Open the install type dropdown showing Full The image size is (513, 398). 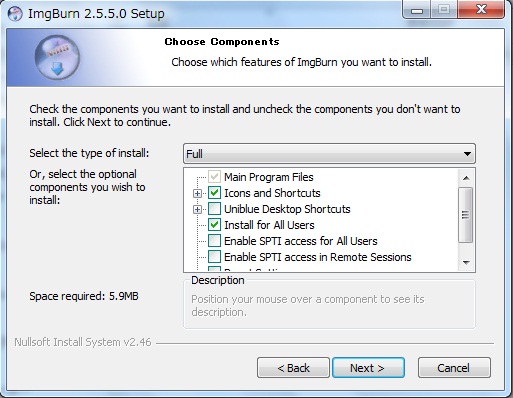(329, 154)
